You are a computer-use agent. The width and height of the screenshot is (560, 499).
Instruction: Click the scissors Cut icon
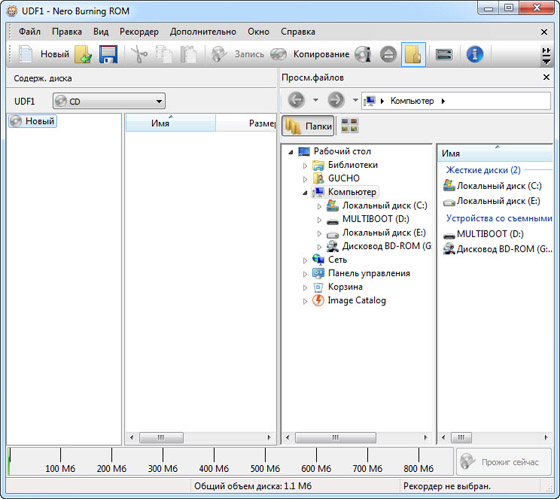(139, 54)
